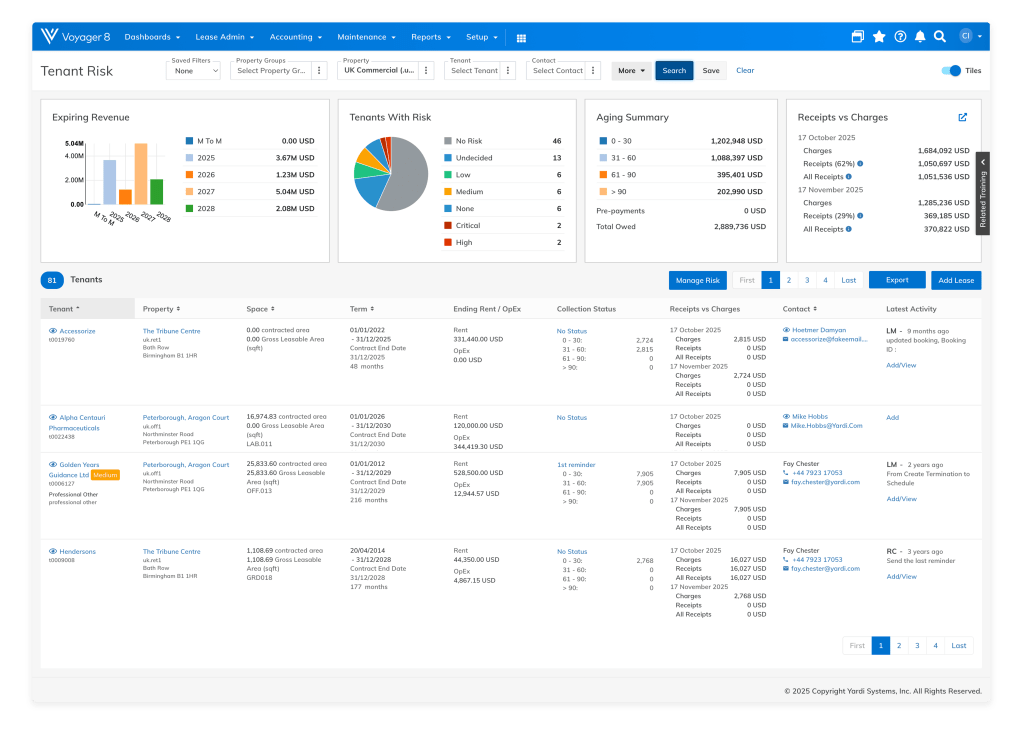Open the help icon in the top bar
The width and height of the screenshot is (1023, 731).
(x=900, y=36)
